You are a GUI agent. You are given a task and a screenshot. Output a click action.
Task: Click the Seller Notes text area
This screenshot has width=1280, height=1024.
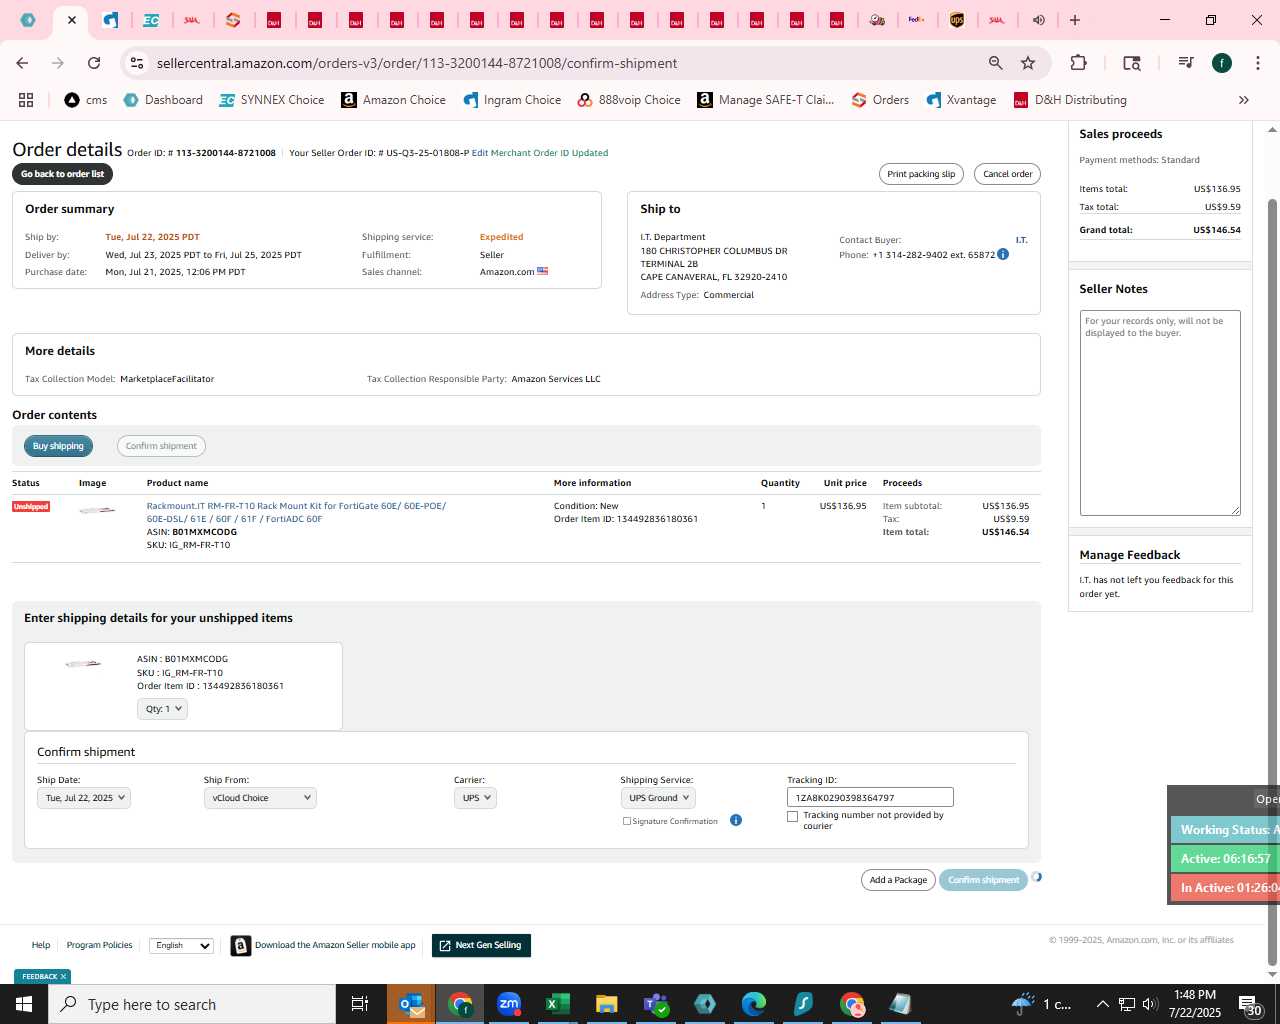1160,413
